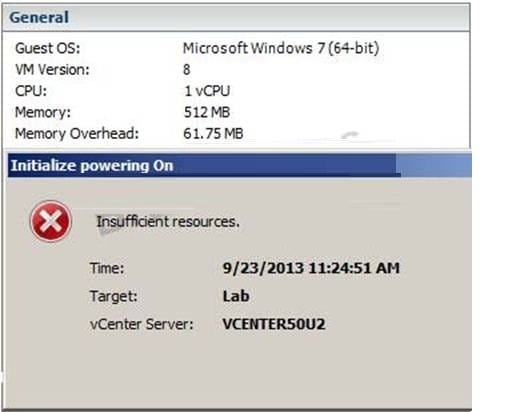Select the 1 vCPU value
The width and height of the screenshot is (507, 412).
click(207, 91)
